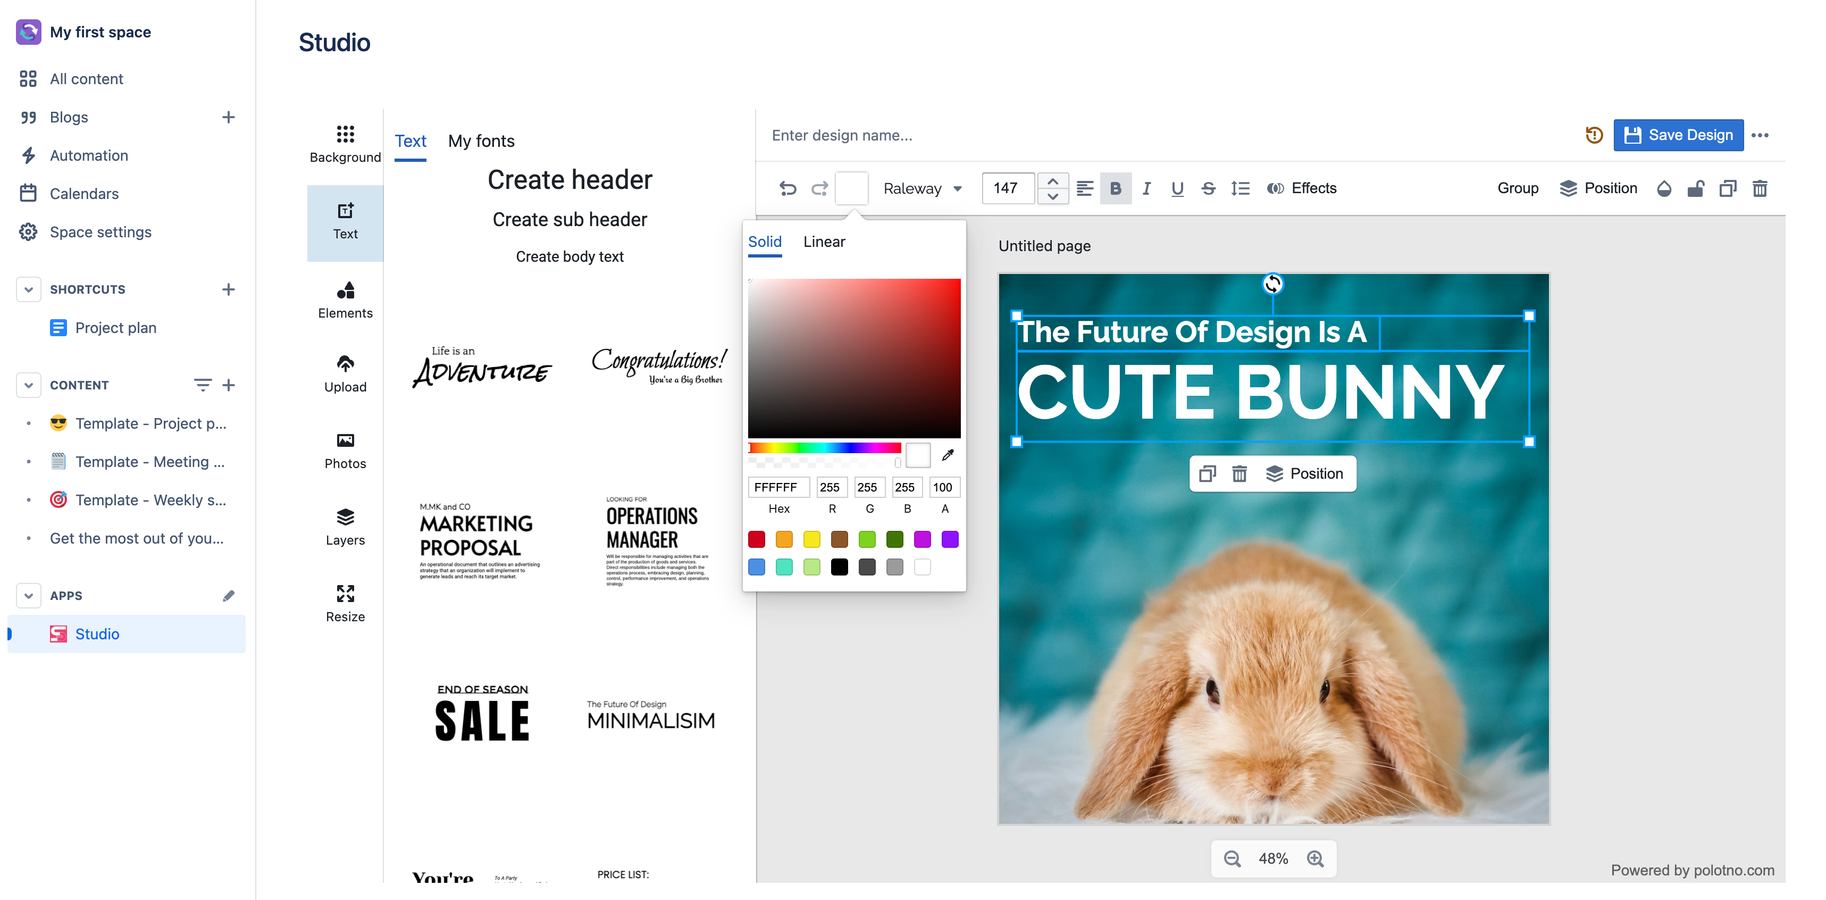Insert the Marketing Proposal text template

pos(479,541)
